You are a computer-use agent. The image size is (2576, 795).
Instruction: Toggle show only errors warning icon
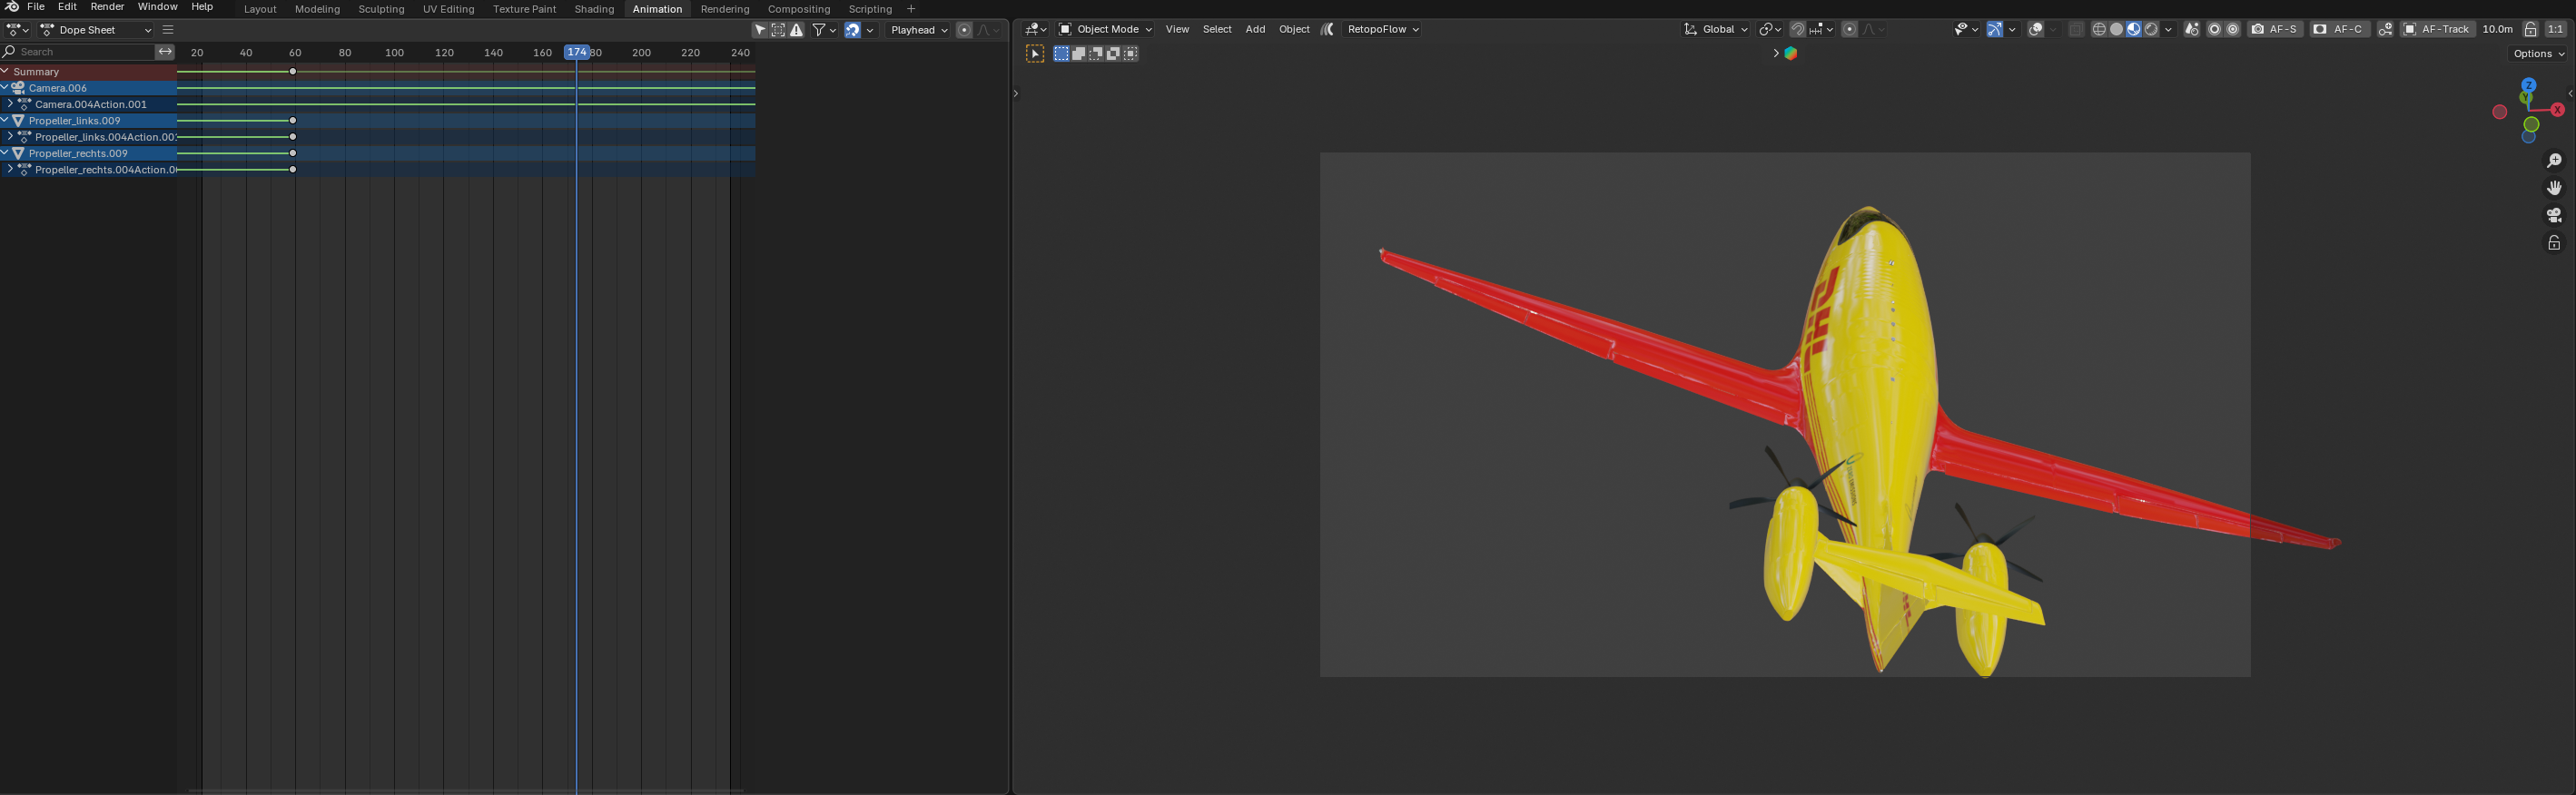click(797, 30)
